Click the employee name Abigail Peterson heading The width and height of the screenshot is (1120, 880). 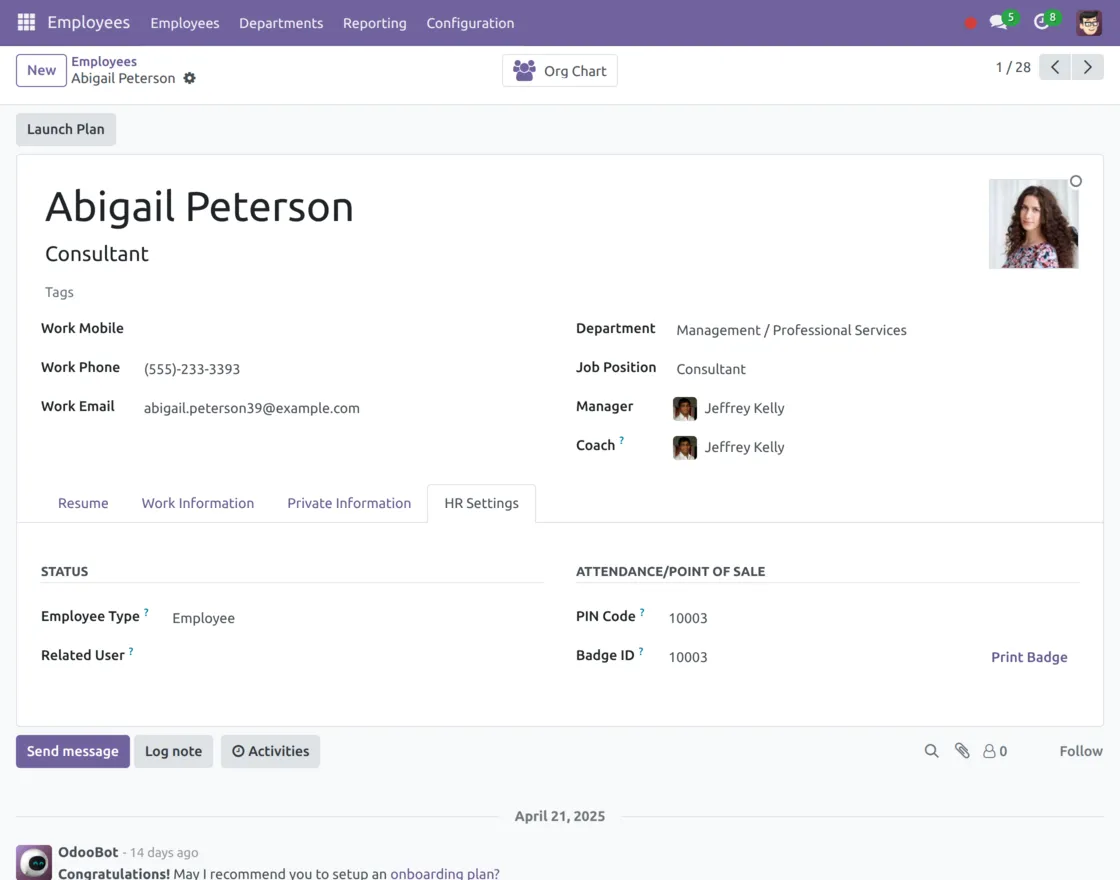[x=199, y=207]
